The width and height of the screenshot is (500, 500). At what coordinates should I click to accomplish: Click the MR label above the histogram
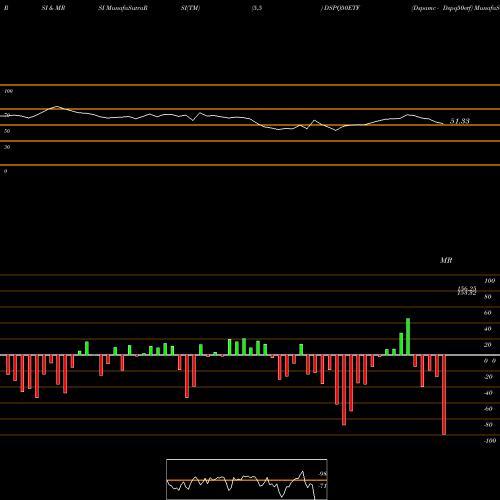[446, 260]
